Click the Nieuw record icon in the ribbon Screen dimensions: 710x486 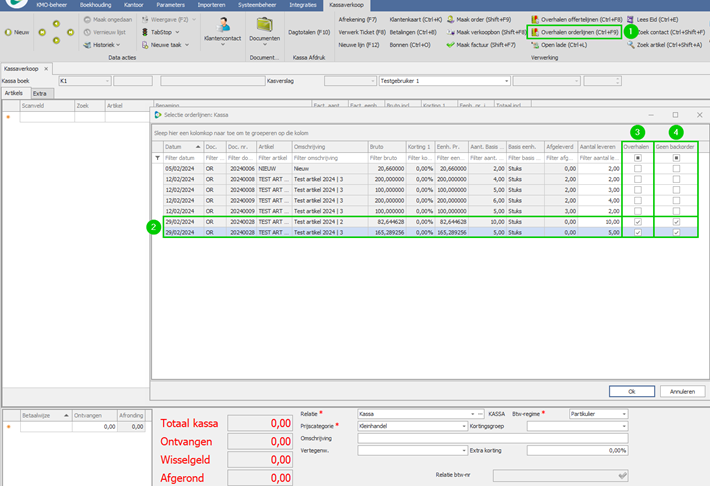coord(8,33)
